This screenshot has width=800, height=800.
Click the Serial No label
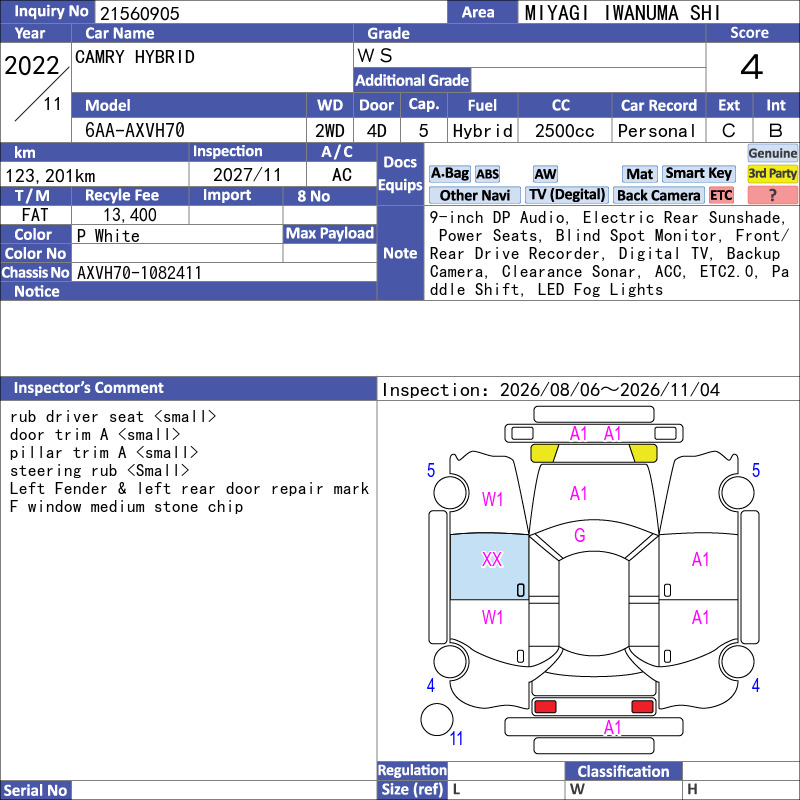tap(35, 790)
